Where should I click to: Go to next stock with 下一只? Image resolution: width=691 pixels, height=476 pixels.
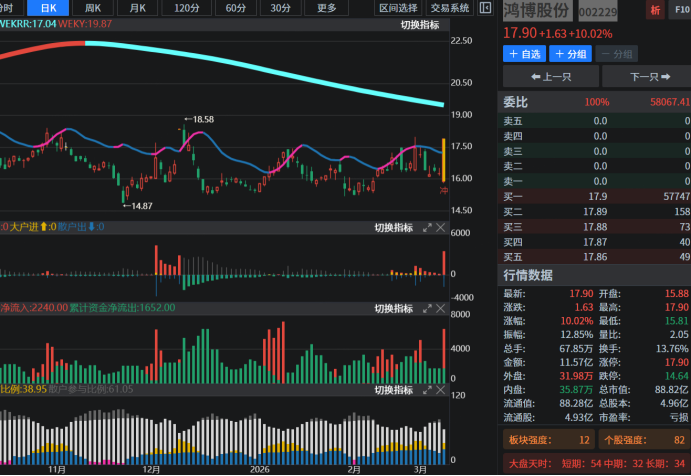click(649, 77)
